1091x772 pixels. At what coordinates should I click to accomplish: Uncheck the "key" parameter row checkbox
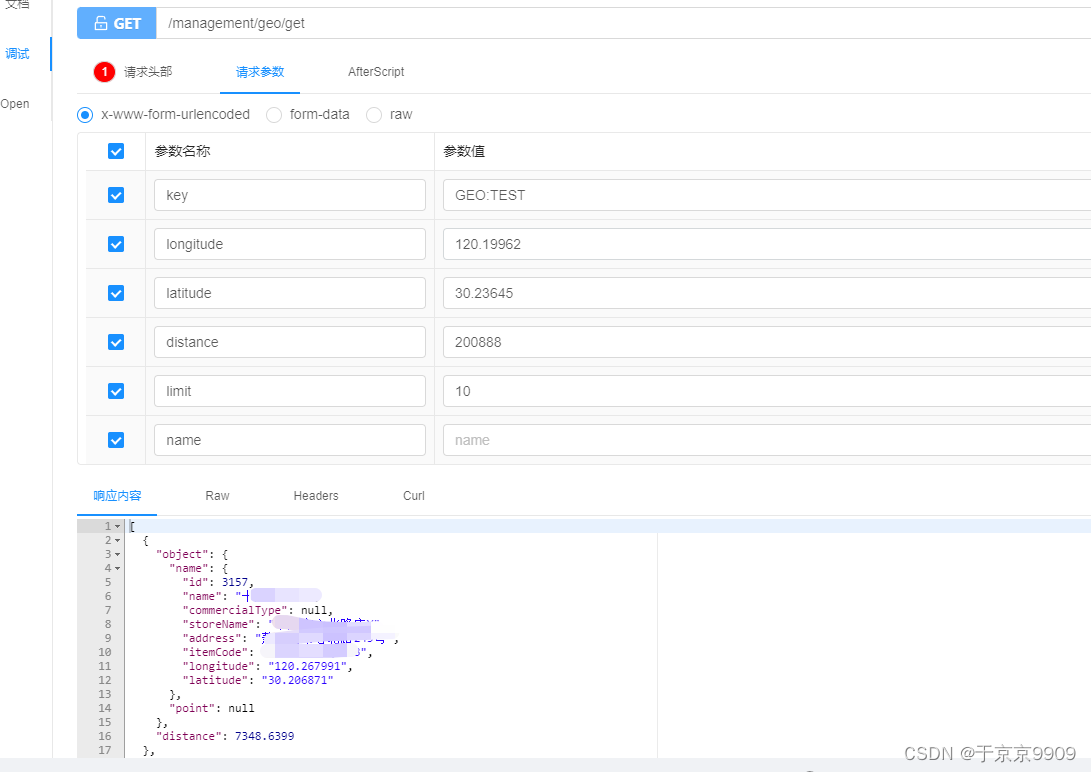[x=115, y=194]
